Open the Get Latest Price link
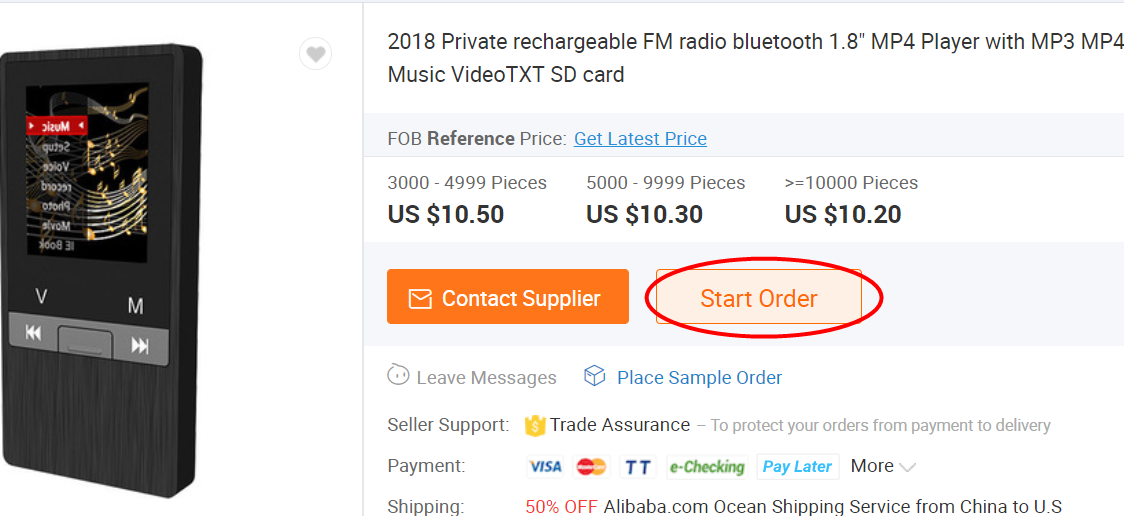This screenshot has height=516, width=1124. coord(640,139)
